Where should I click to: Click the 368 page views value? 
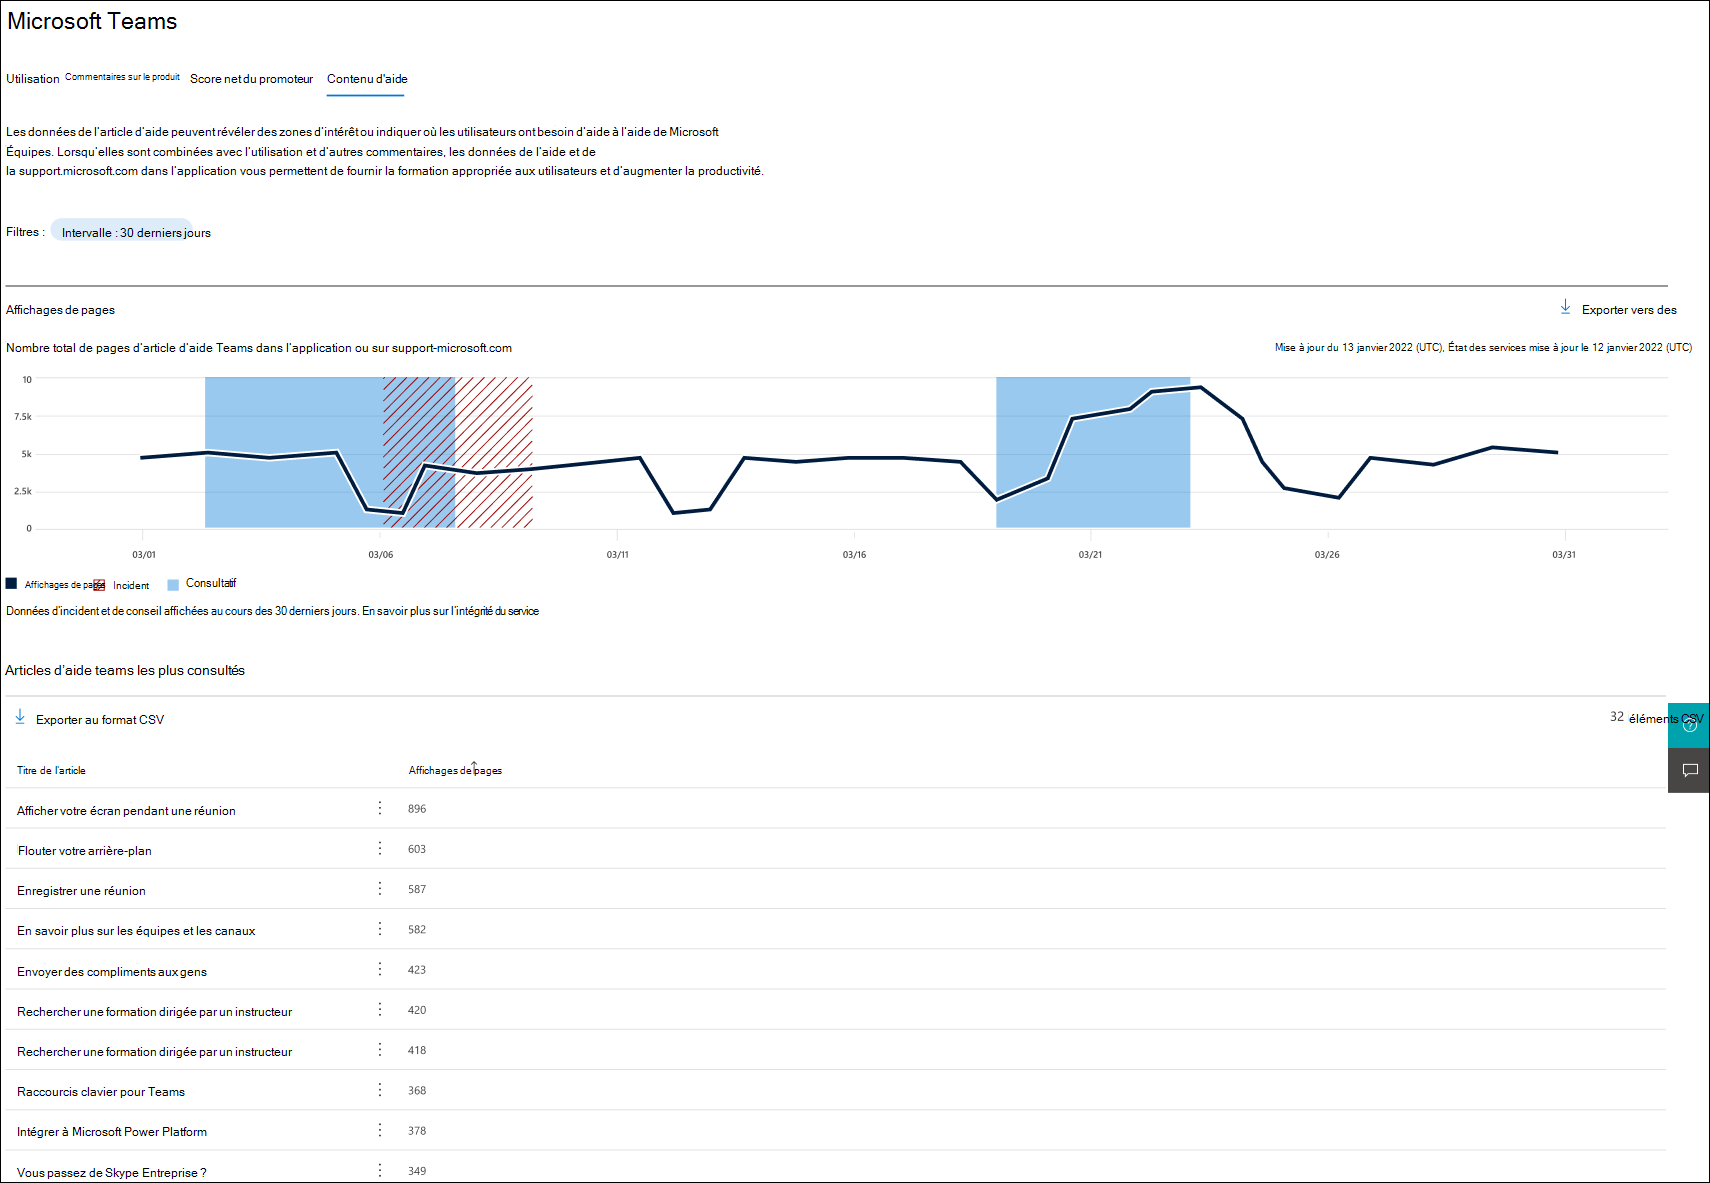417,1091
